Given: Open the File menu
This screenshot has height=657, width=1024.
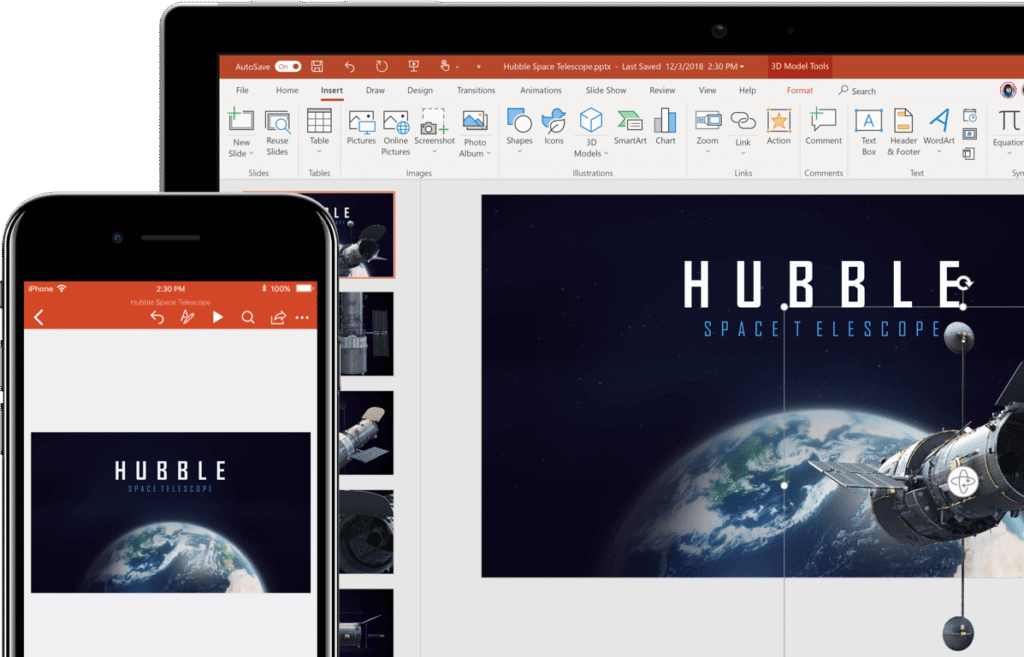Looking at the screenshot, I should (242, 90).
